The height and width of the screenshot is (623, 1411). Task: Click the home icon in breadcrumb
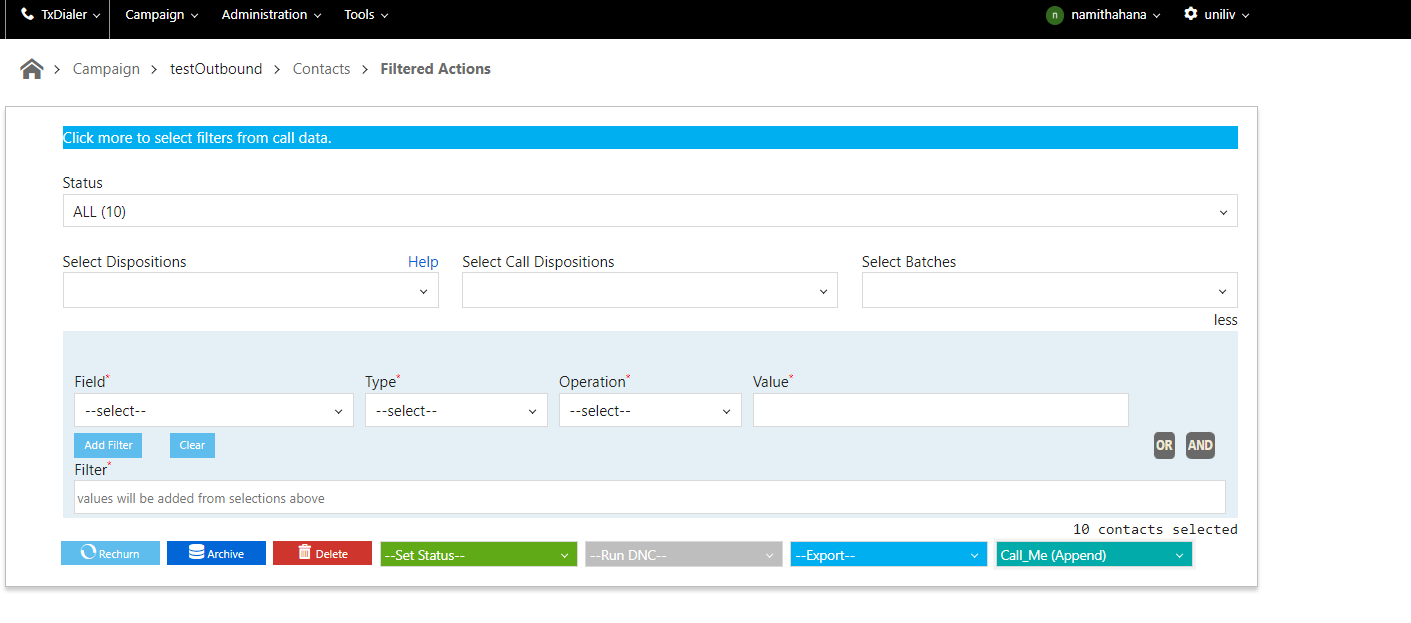(32, 69)
